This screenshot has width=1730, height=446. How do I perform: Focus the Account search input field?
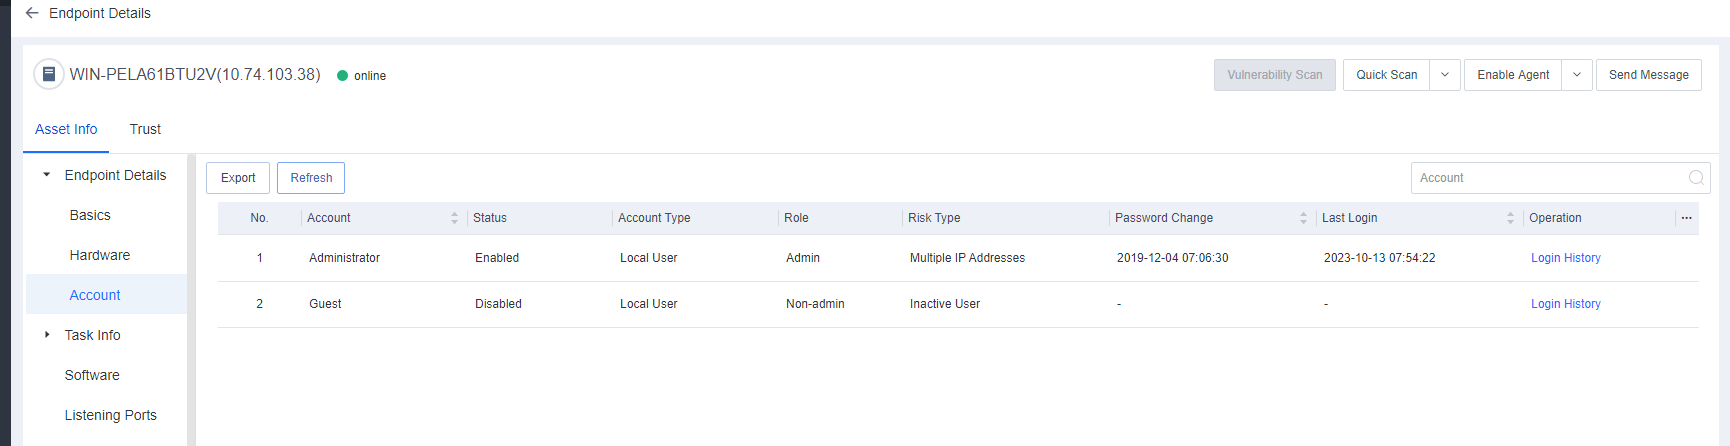tap(1548, 178)
